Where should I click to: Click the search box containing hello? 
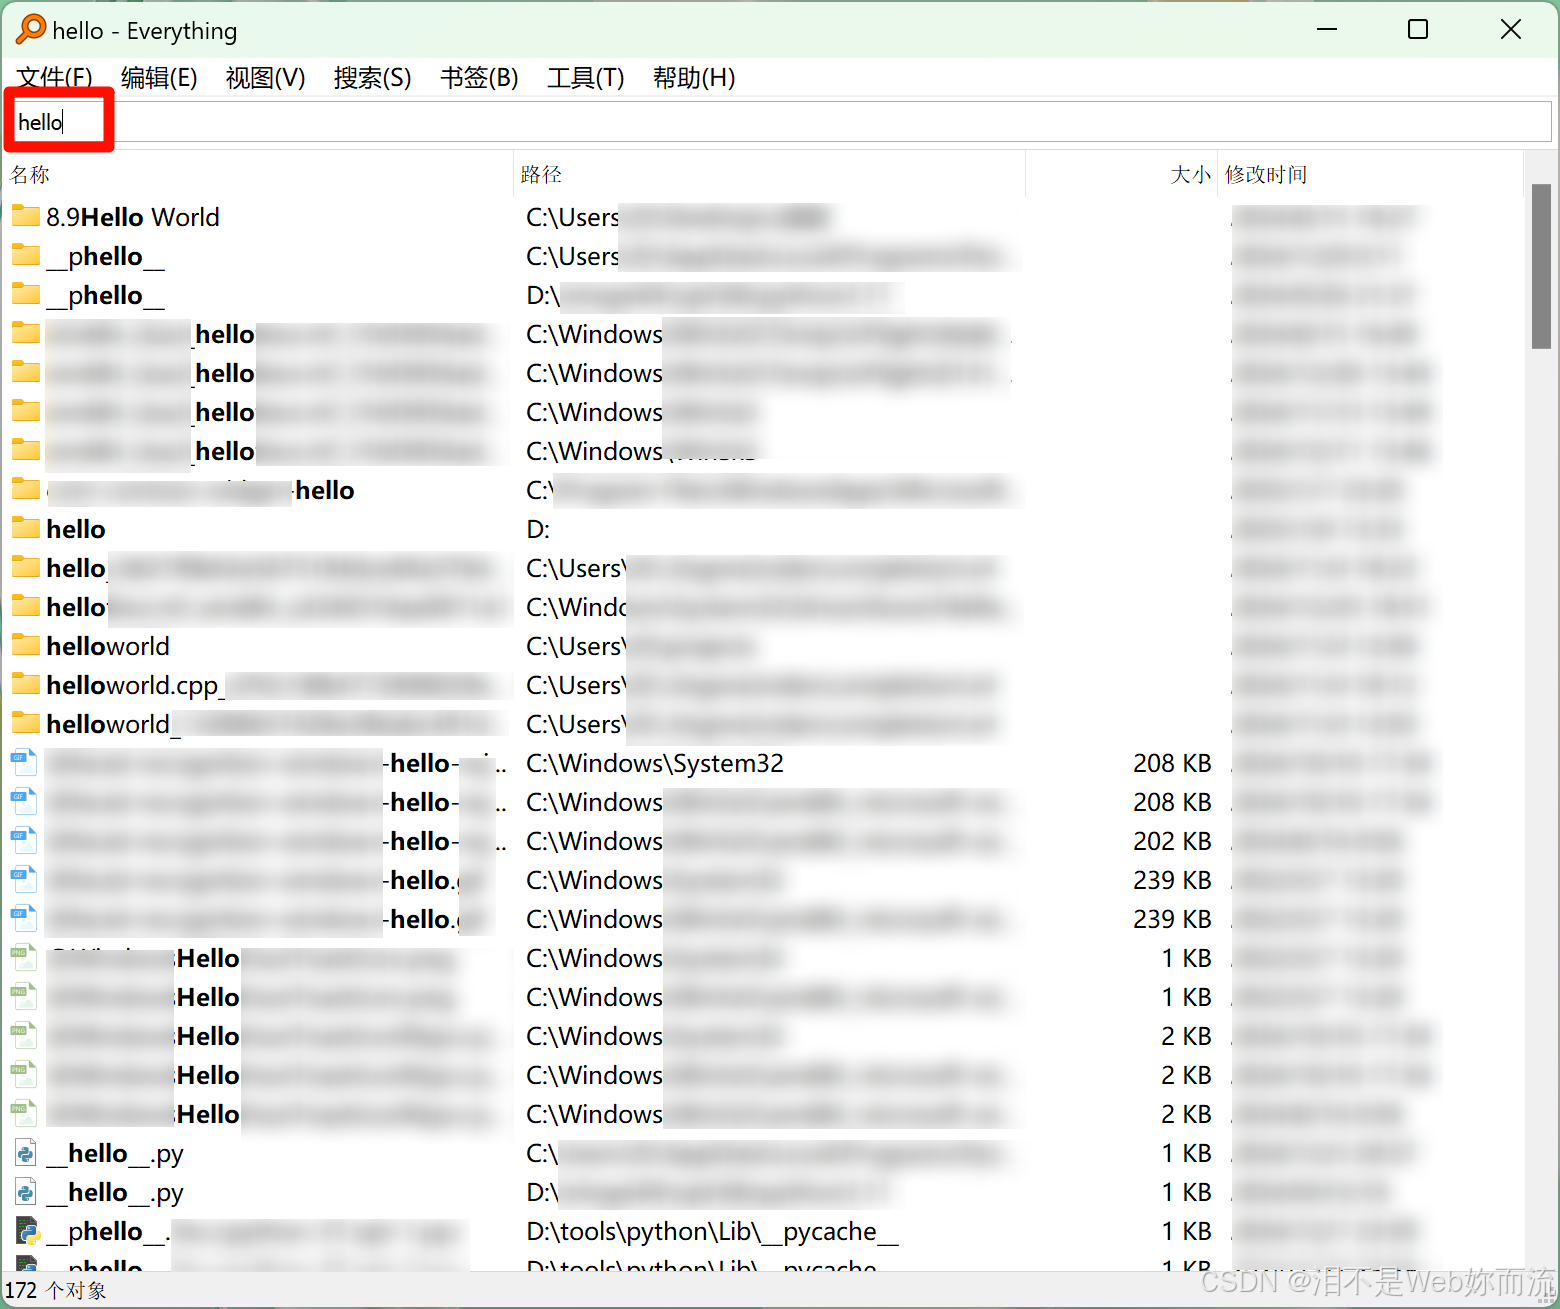coord(780,122)
